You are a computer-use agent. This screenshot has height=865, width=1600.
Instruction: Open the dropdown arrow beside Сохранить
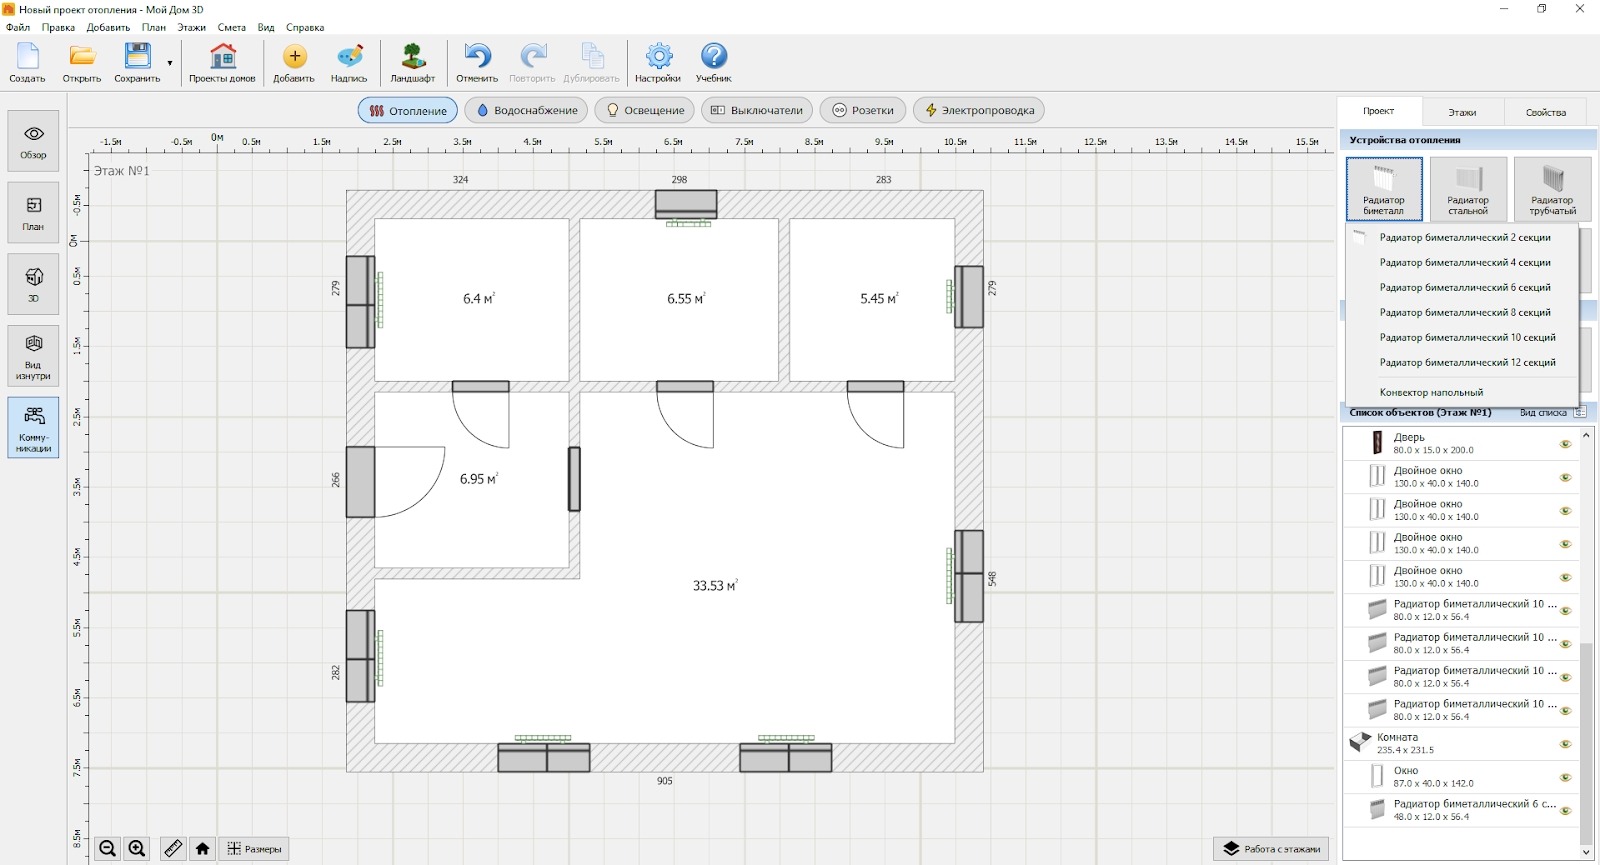[x=170, y=63]
